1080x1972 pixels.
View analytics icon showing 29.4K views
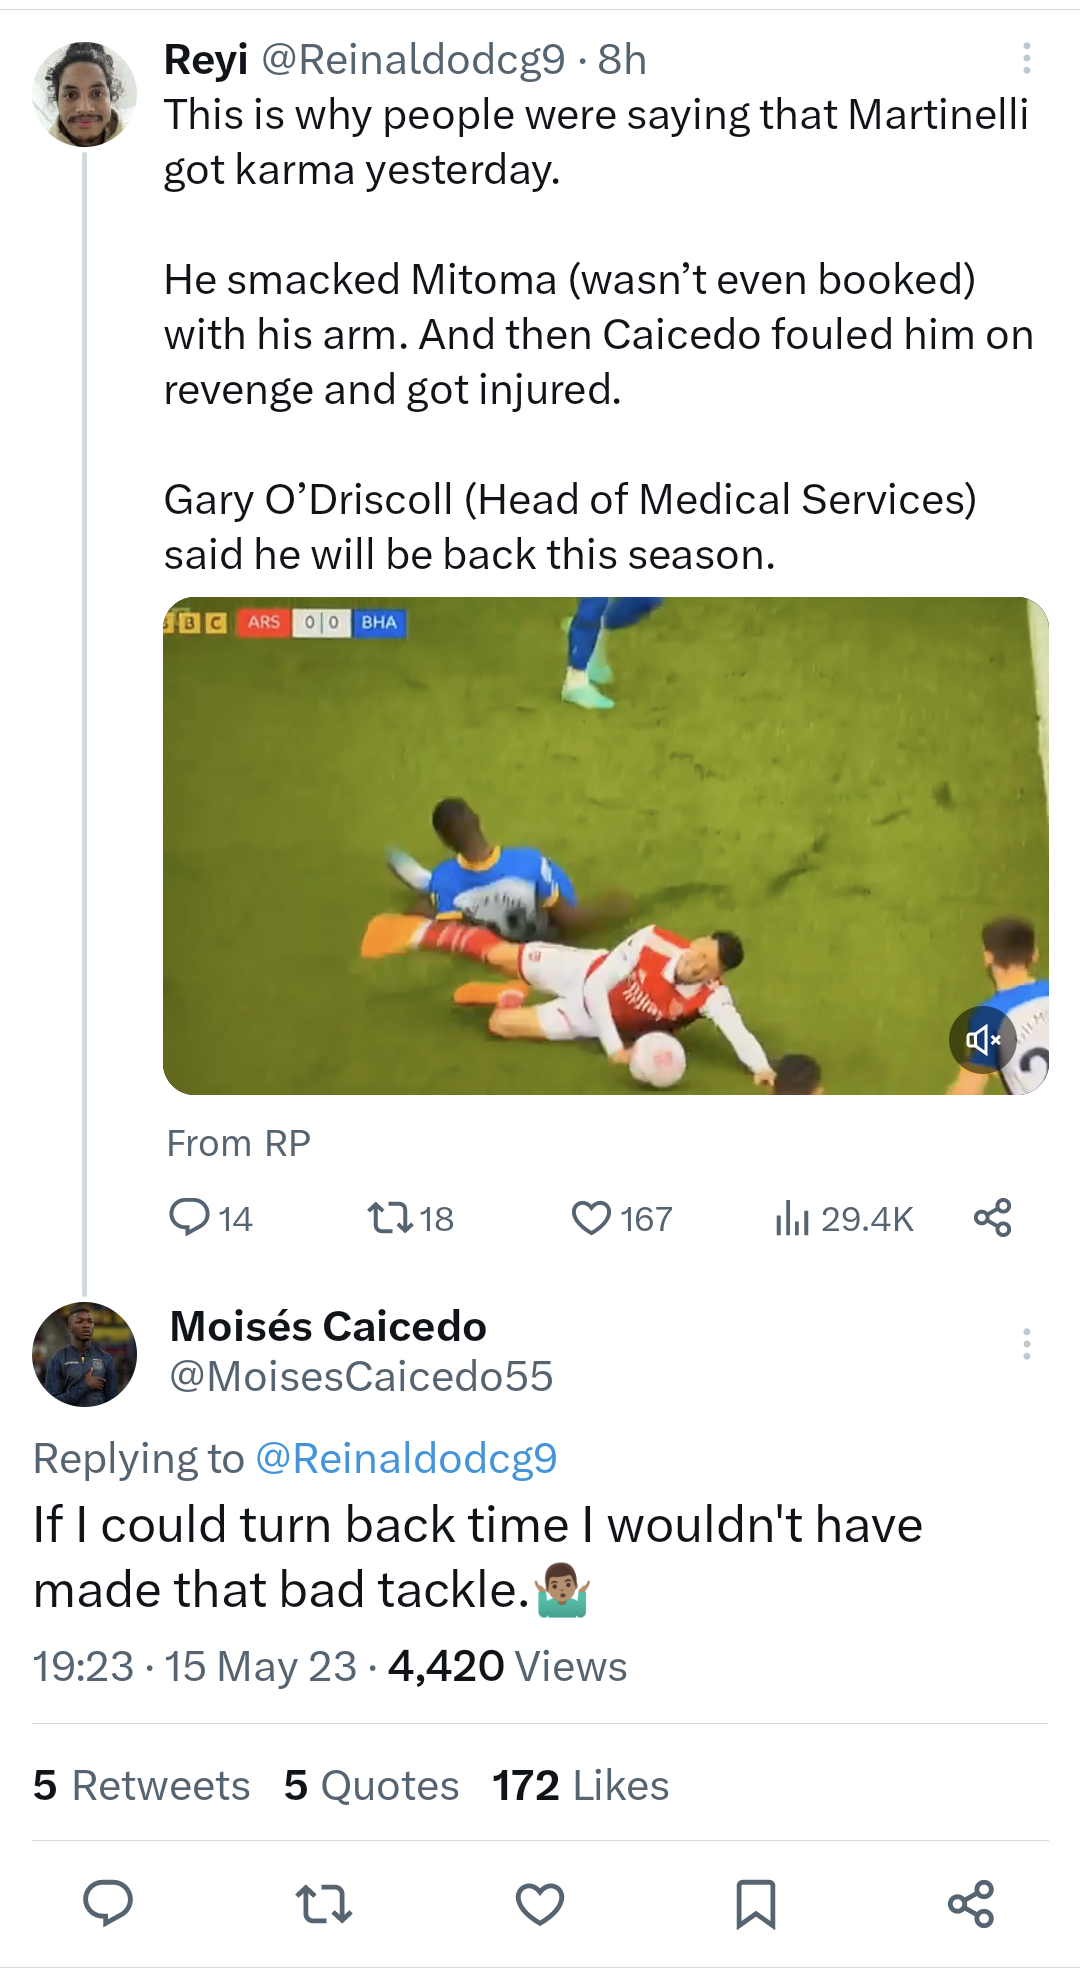pyautogui.click(x=792, y=1218)
